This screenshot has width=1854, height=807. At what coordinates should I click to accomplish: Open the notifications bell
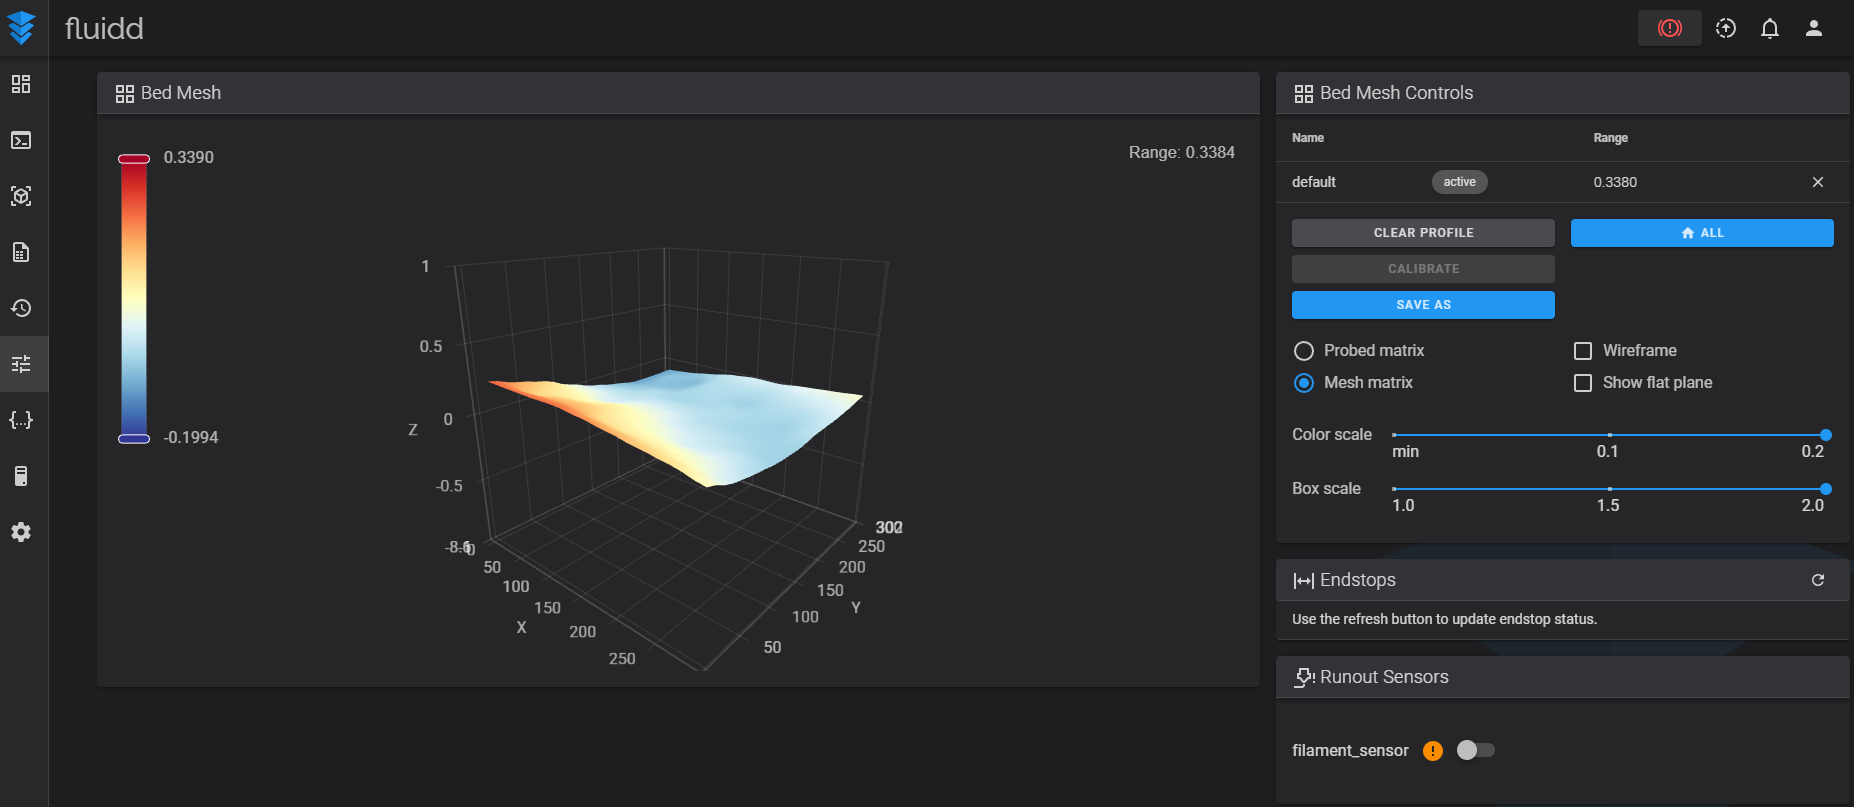tap(1769, 28)
